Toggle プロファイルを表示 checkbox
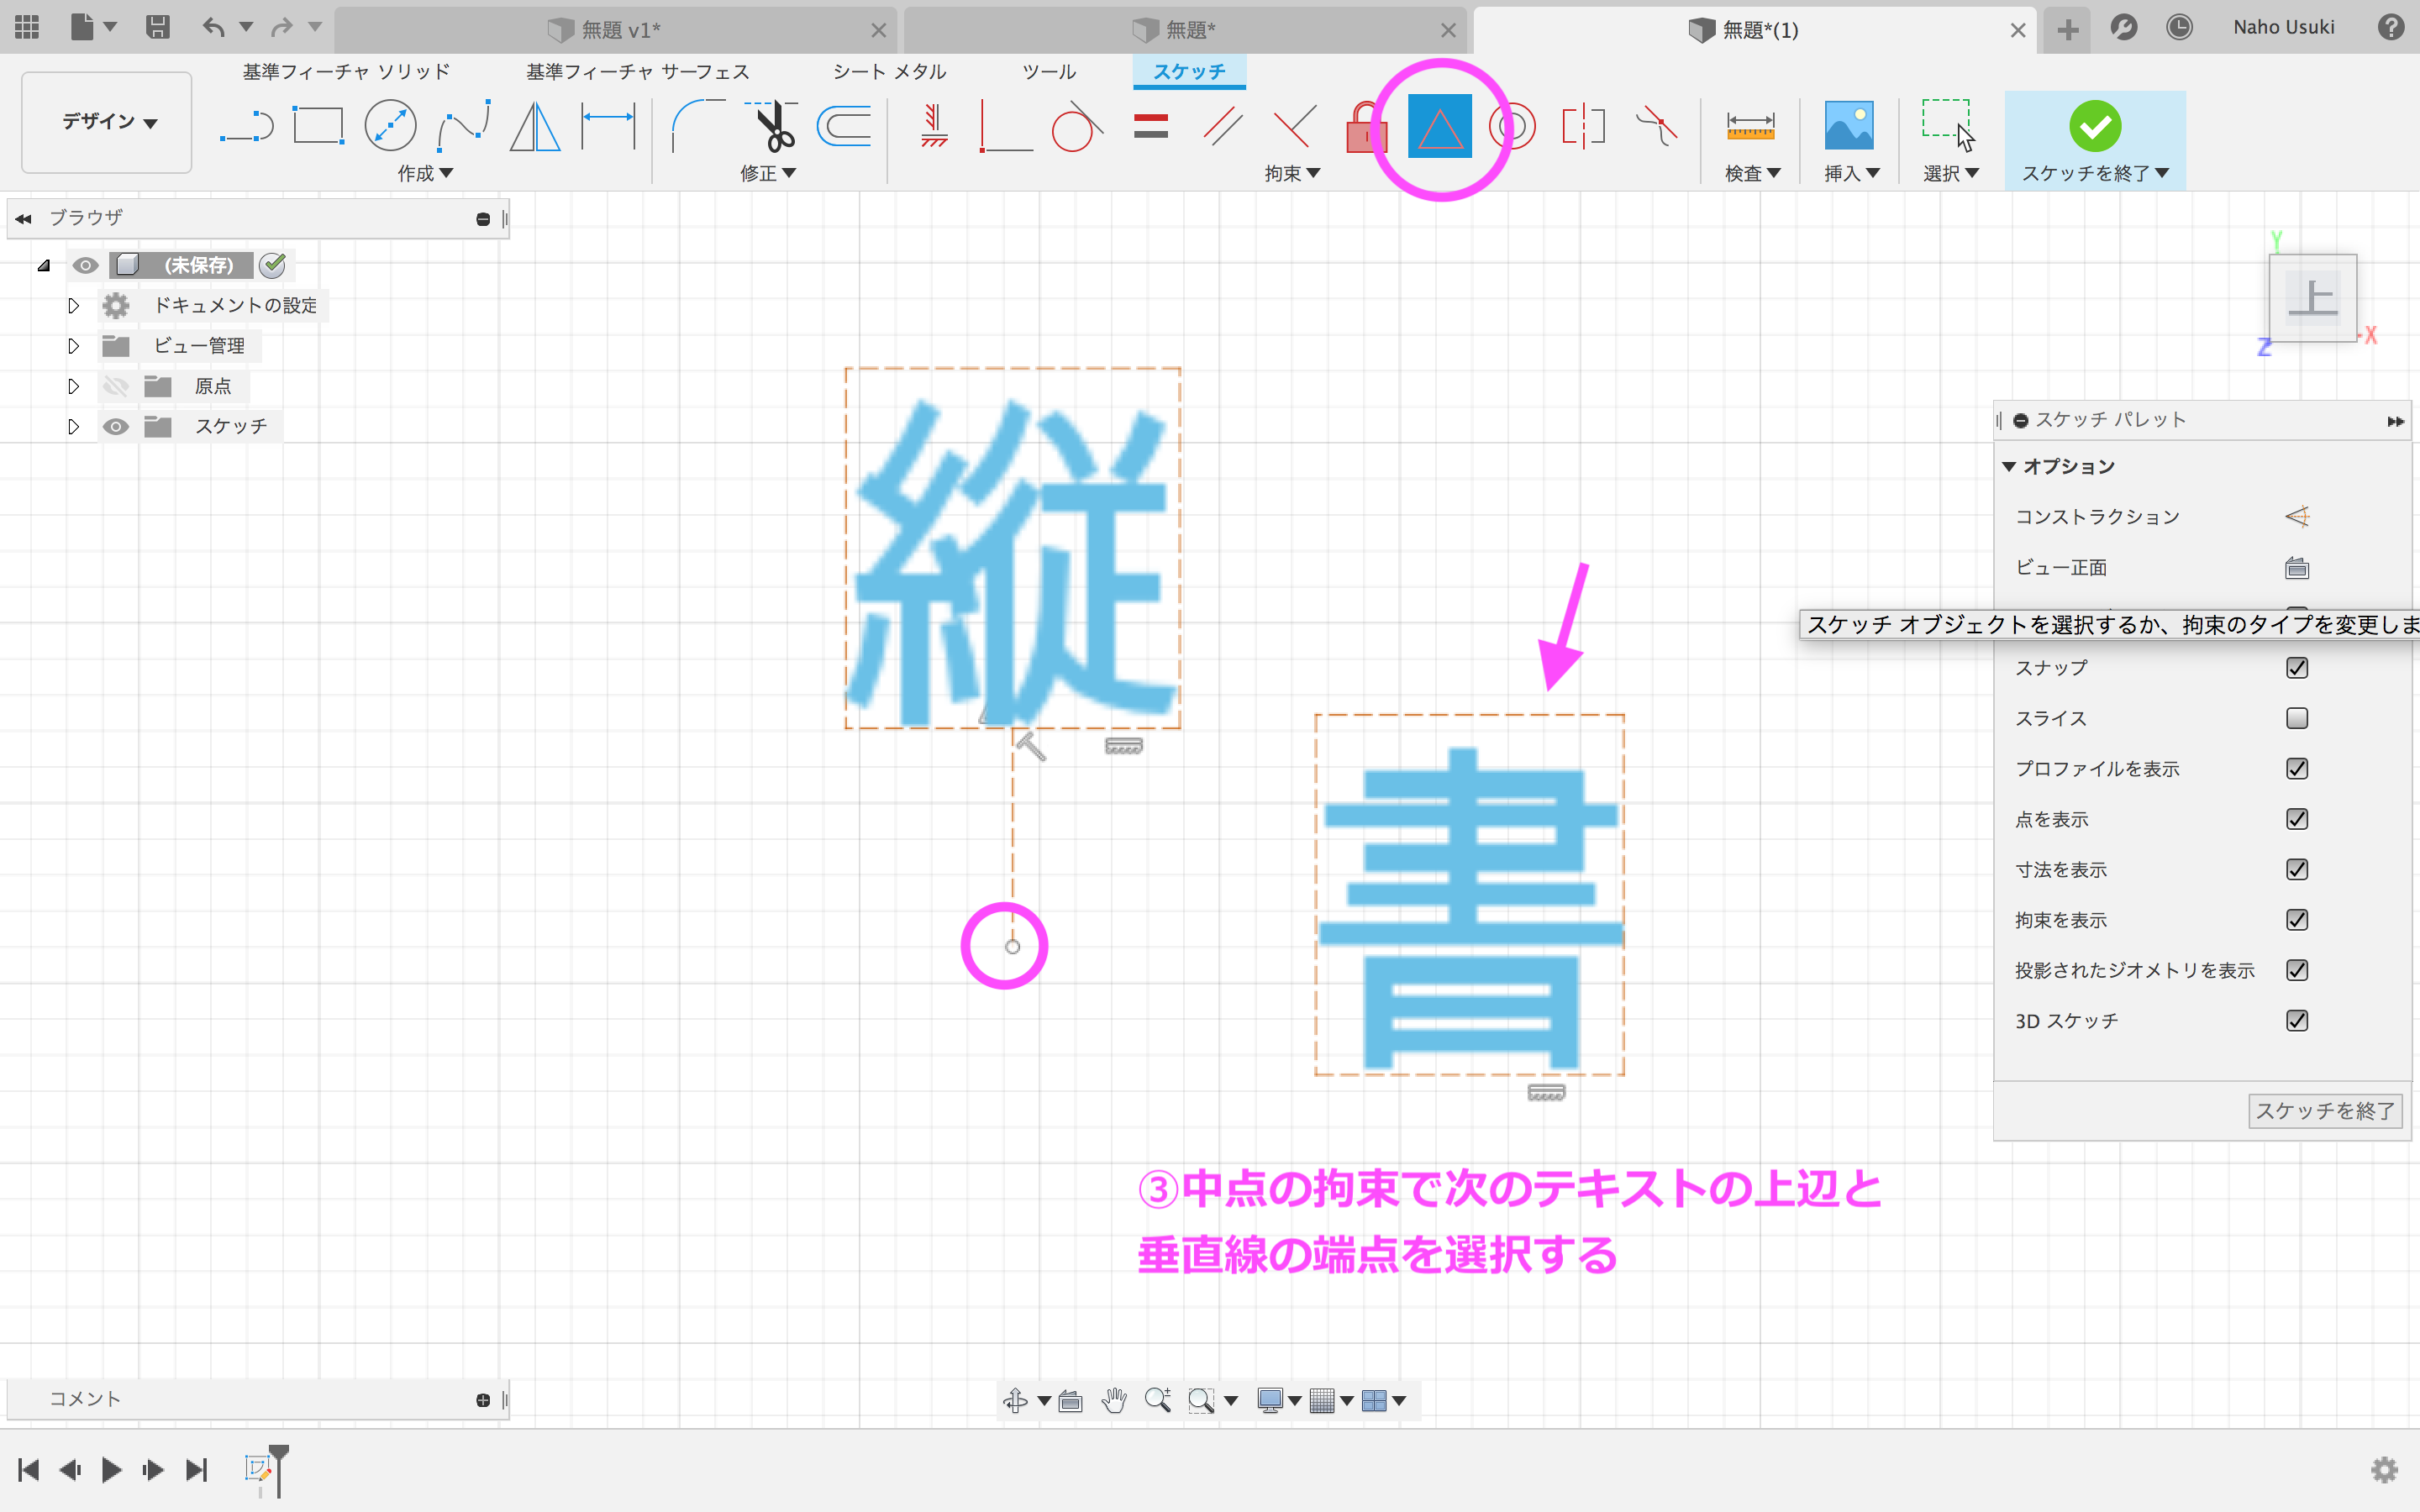 tap(2297, 768)
